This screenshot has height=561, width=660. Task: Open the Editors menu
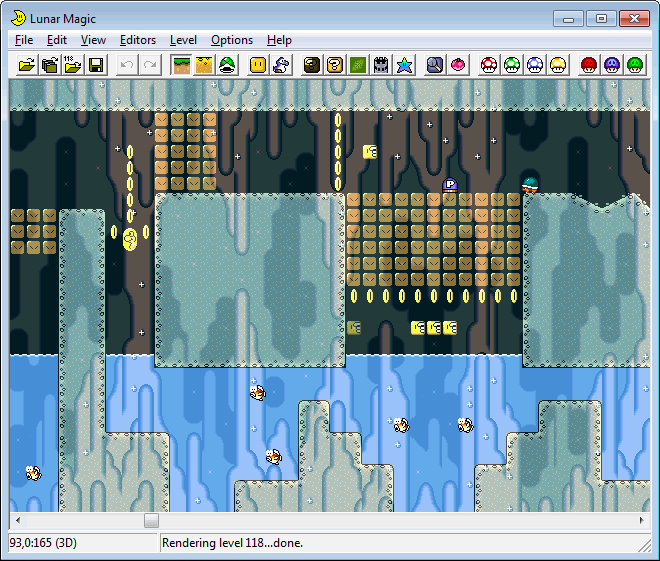tap(138, 40)
